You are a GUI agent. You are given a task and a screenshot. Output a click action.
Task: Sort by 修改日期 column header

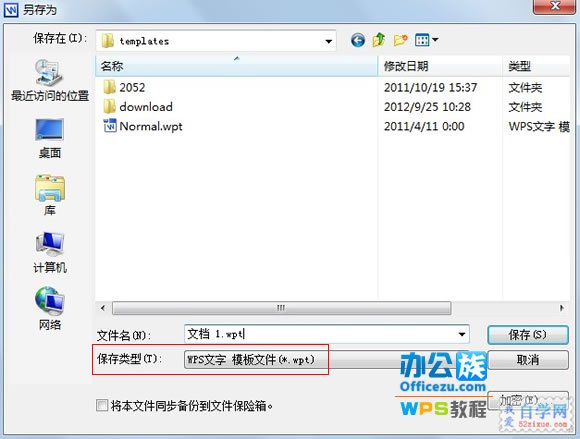(x=440, y=66)
